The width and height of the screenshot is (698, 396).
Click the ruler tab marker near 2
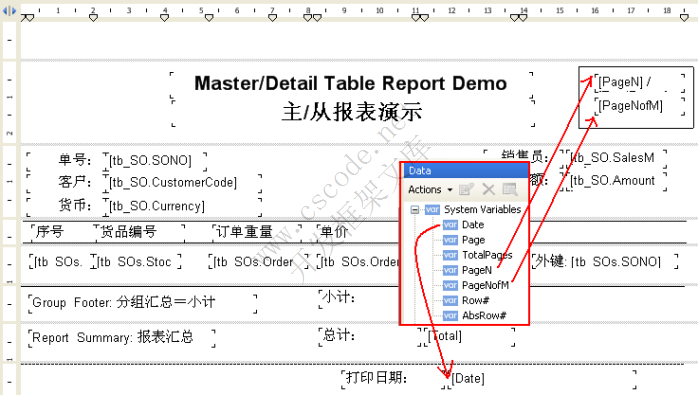tap(93, 17)
